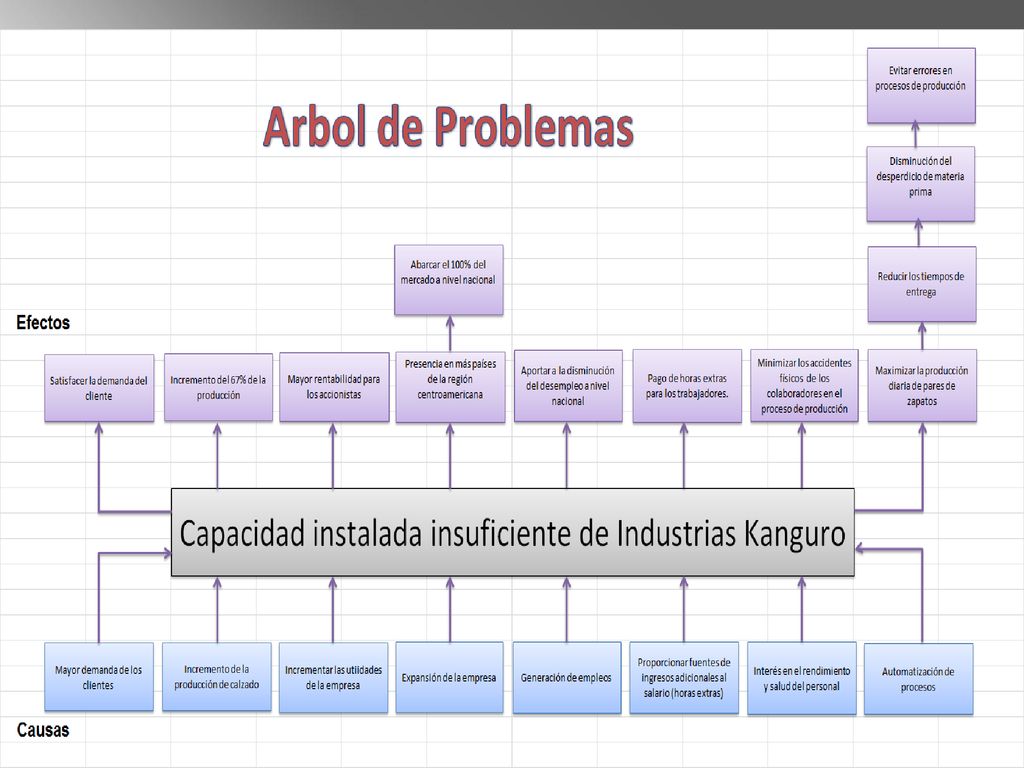
Task: Select the 'Evitar errores en procesos de producción' box
Action: tap(921, 85)
